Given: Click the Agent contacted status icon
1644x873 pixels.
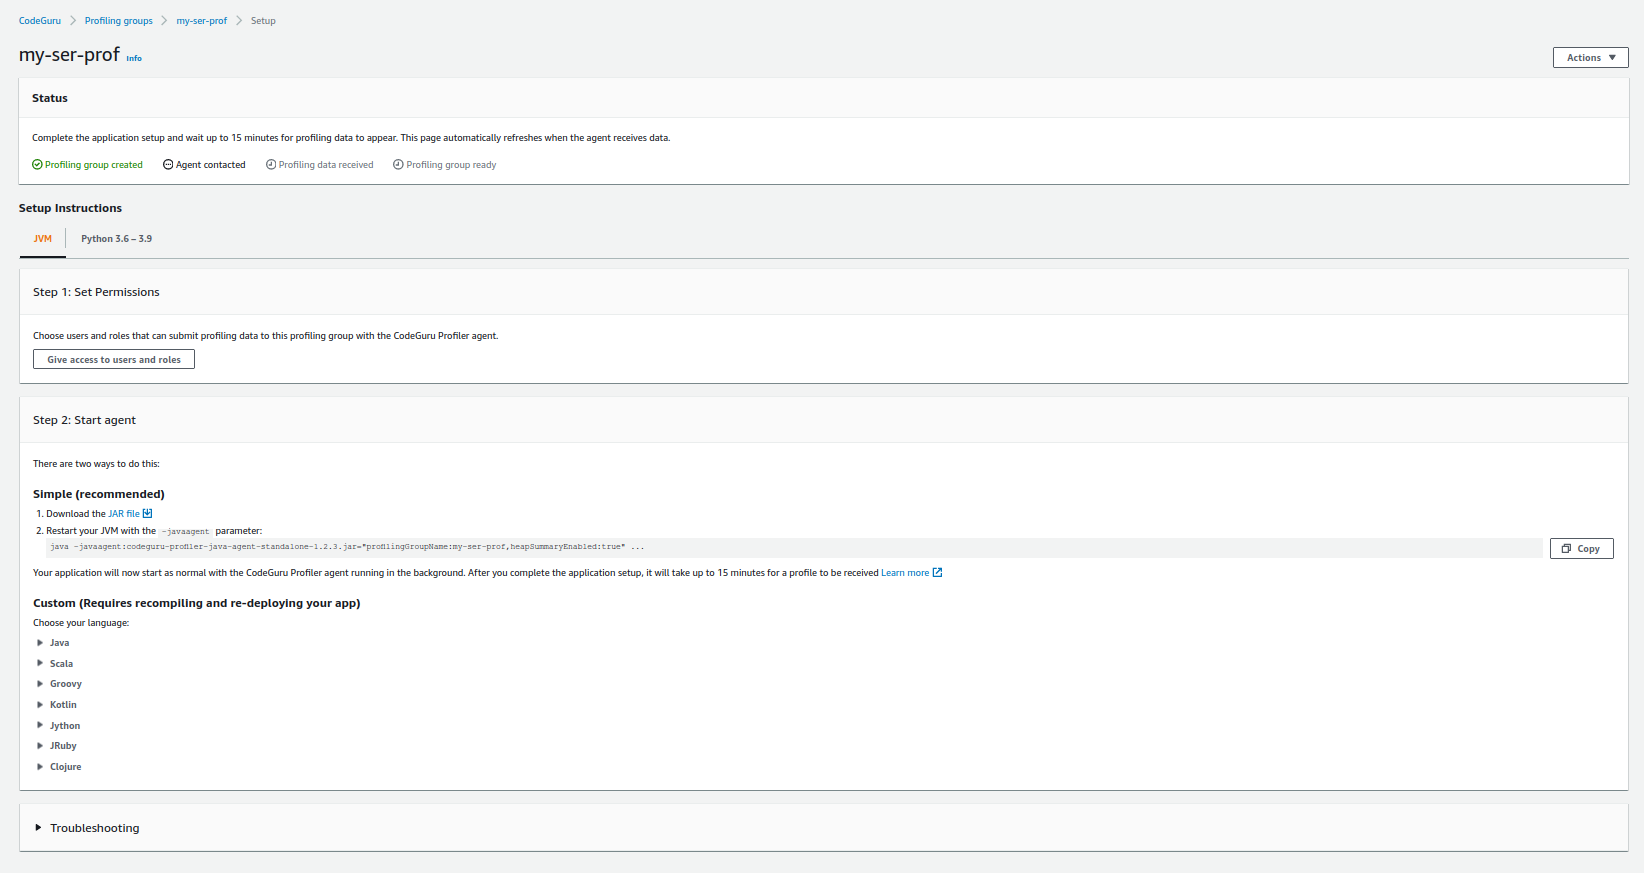Looking at the screenshot, I should coord(168,165).
